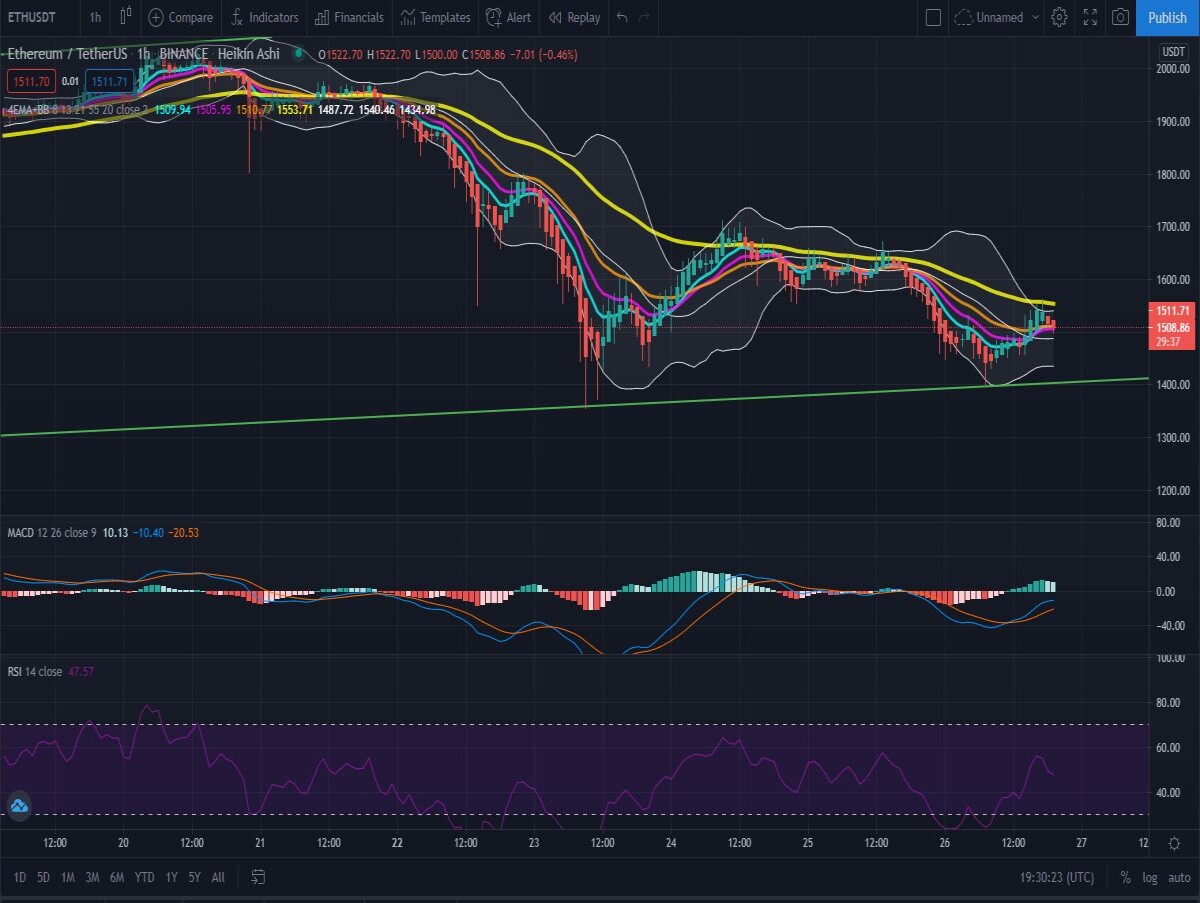Click the blue cloud logo badge
Image resolution: width=1200 pixels, height=903 pixels.
(x=18, y=805)
